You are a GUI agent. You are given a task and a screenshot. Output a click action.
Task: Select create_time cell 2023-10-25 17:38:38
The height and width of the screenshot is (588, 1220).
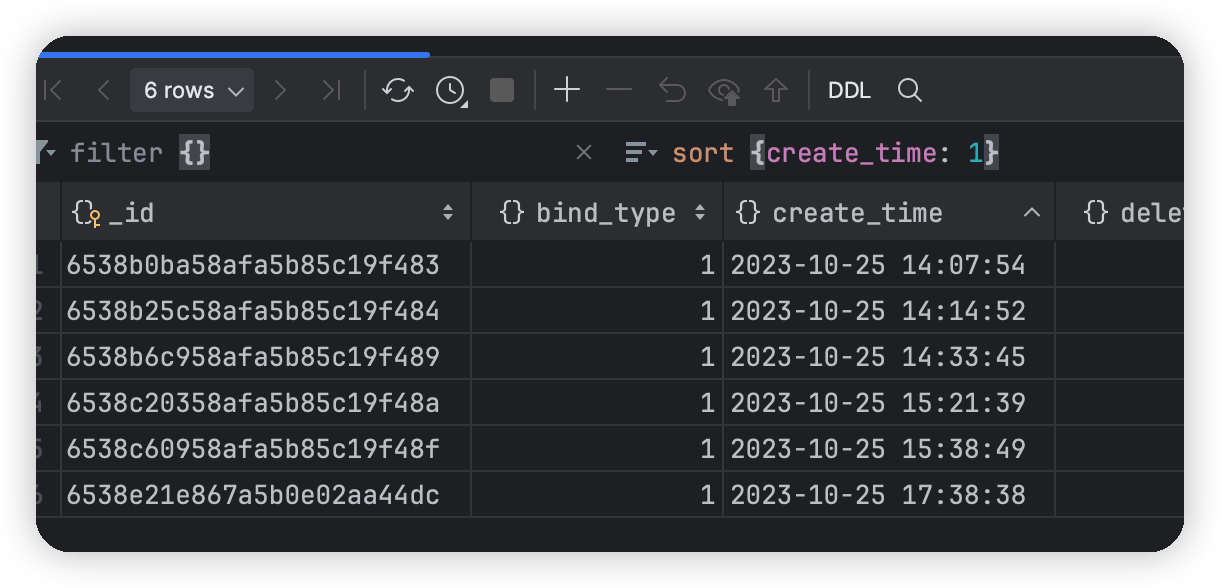(889, 495)
